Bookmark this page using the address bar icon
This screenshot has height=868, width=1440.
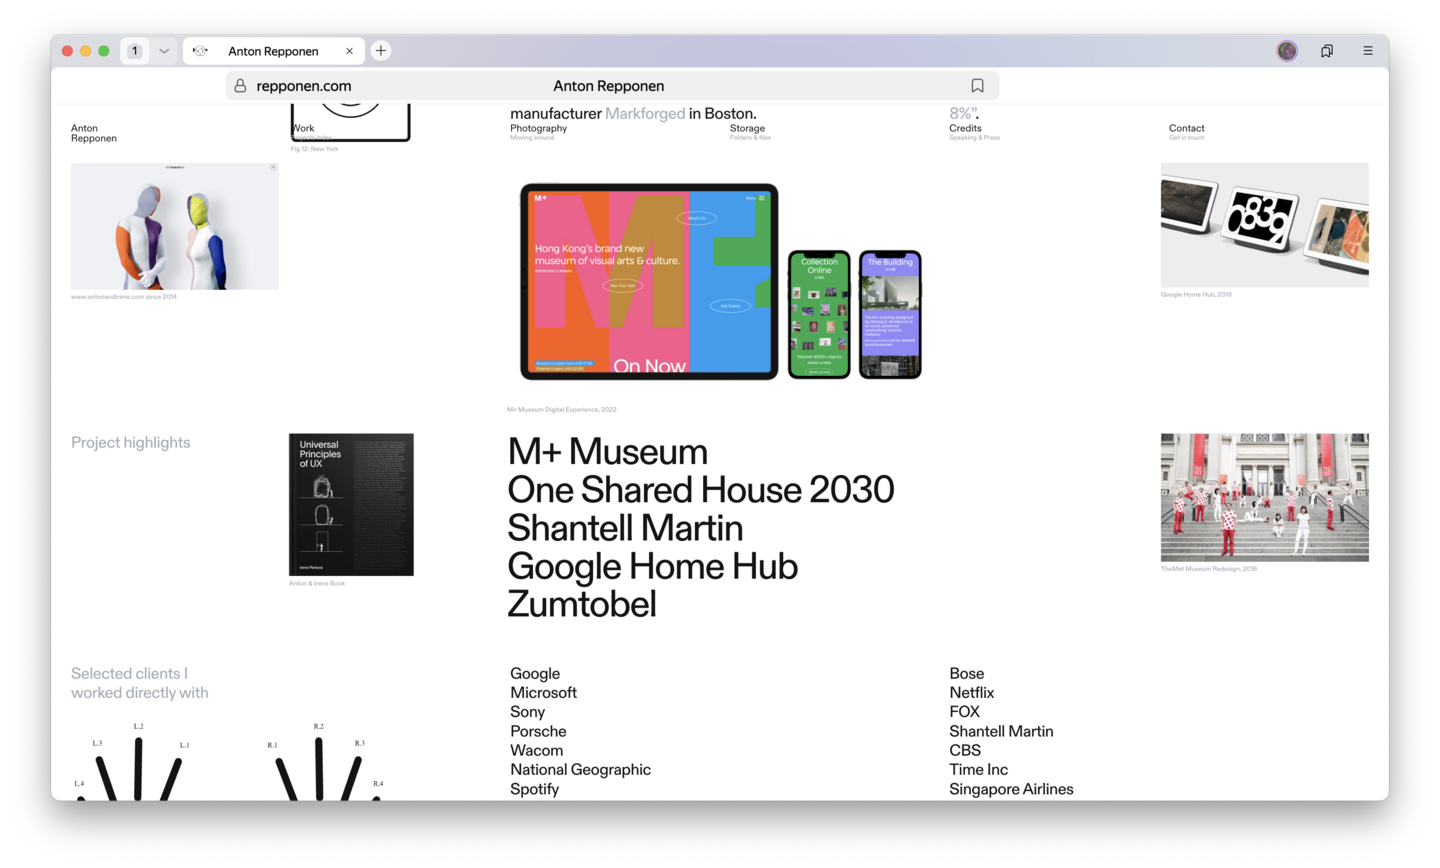[977, 86]
